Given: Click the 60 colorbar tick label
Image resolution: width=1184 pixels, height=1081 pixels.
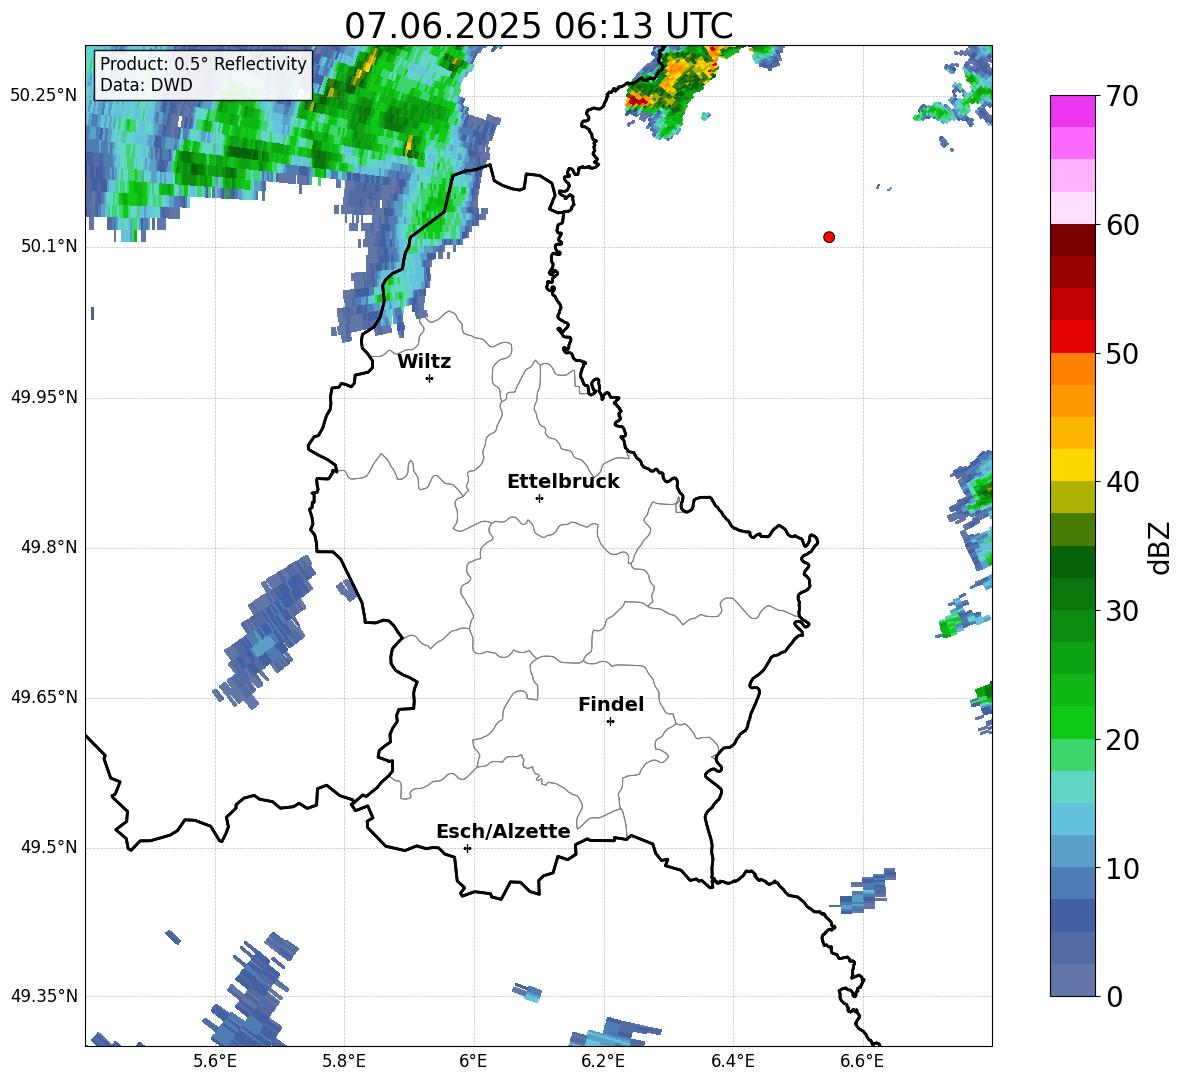Looking at the screenshot, I should (x=1121, y=225).
